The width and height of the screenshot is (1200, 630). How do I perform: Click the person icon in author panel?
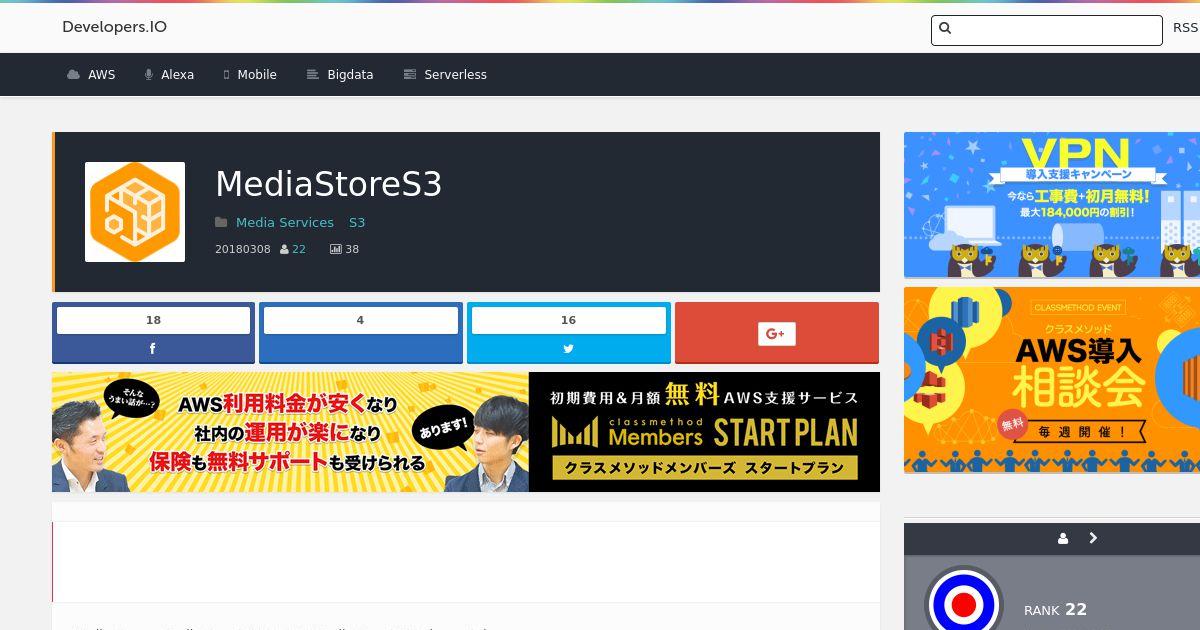(x=1063, y=538)
